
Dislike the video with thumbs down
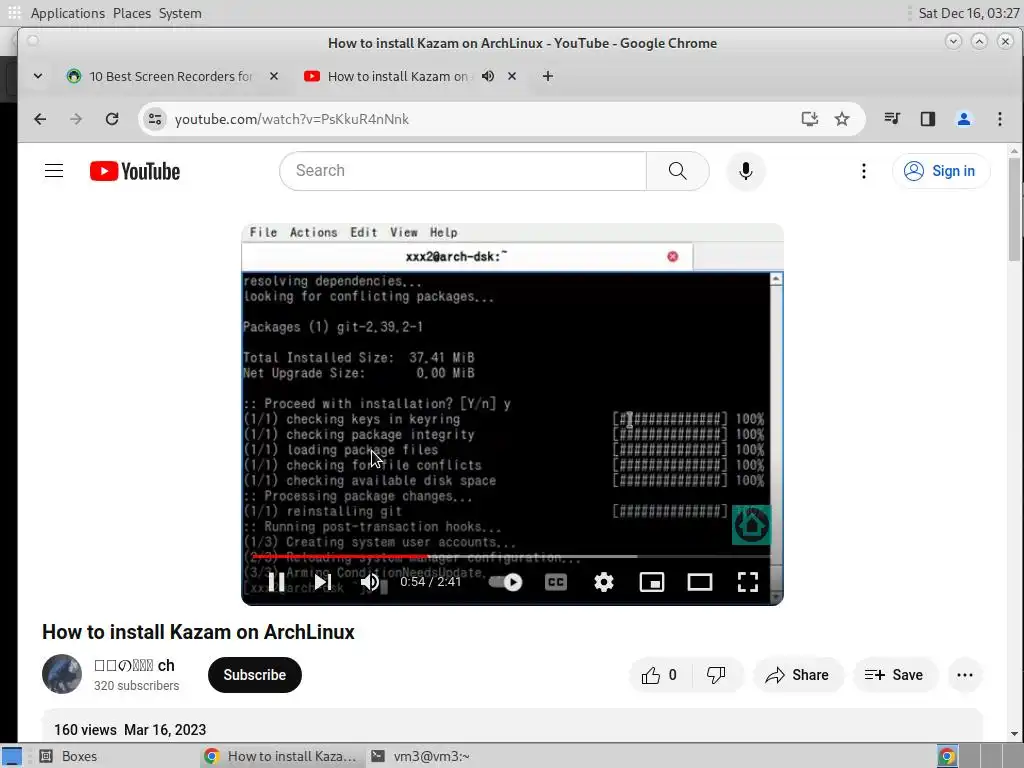(716, 675)
